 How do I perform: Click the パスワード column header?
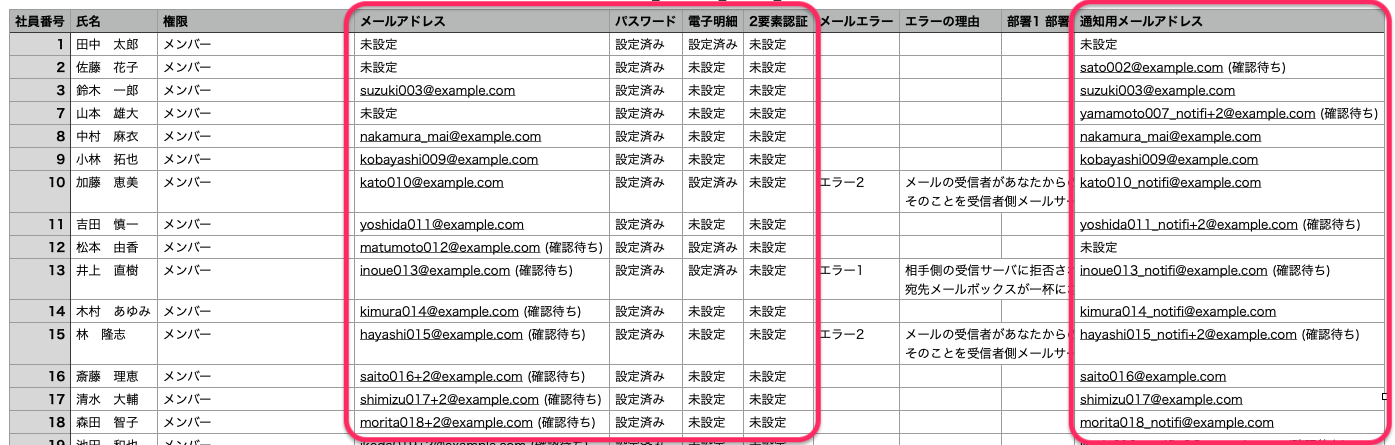tap(644, 21)
